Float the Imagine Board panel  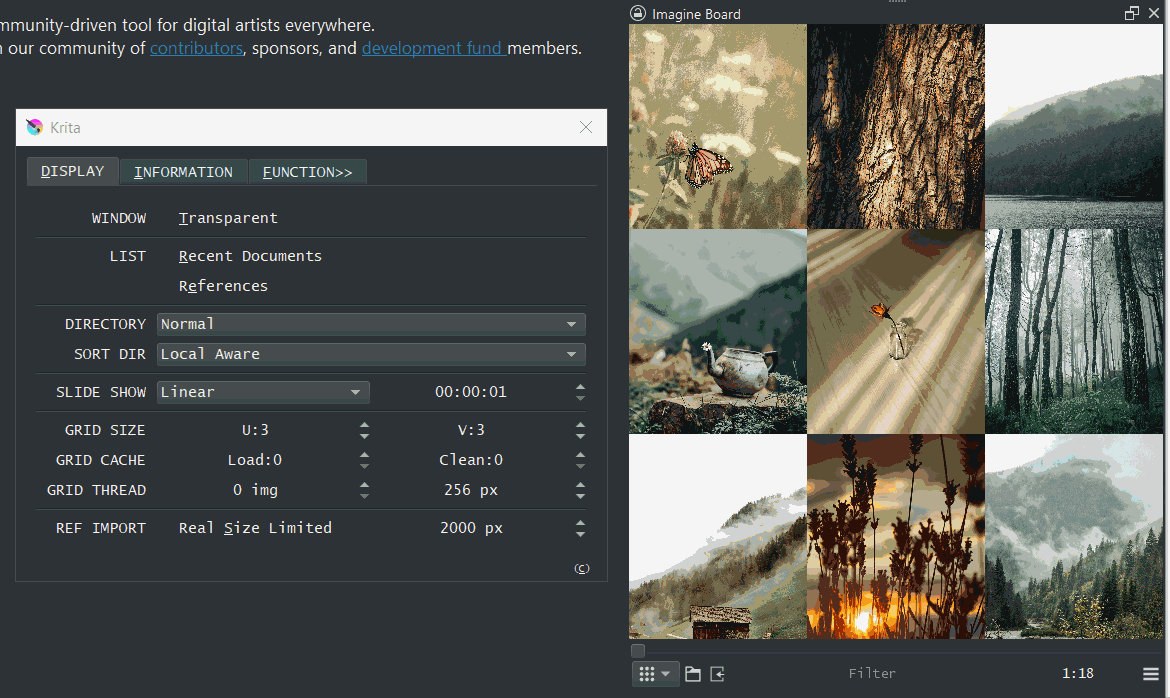[x=1131, y=13]
